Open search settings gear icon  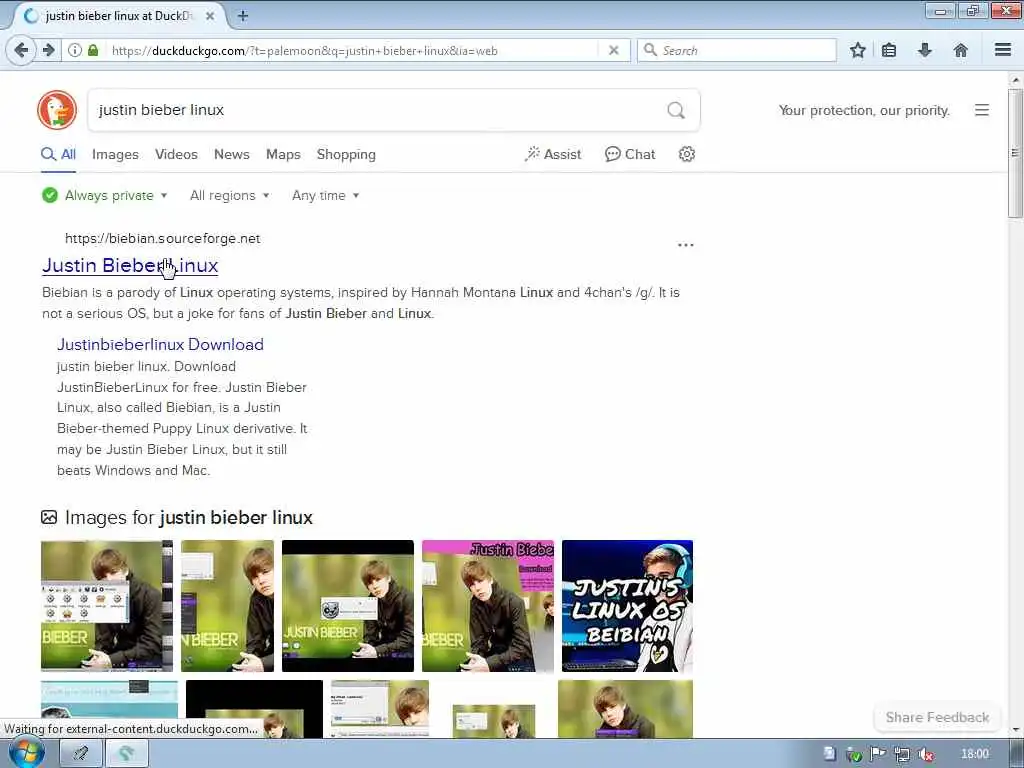tap(686, 154)
